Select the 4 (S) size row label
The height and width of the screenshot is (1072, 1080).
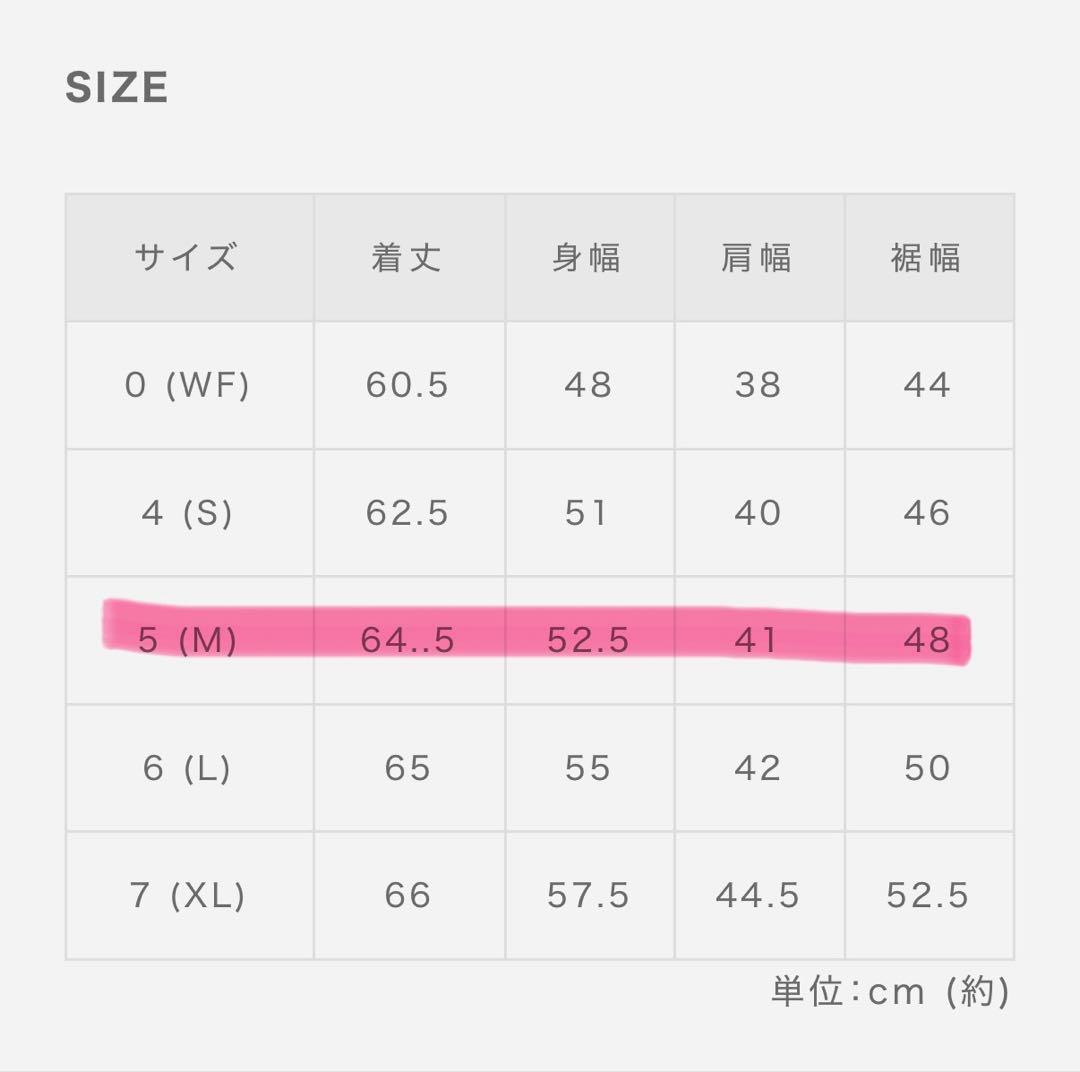pos(187,513)
